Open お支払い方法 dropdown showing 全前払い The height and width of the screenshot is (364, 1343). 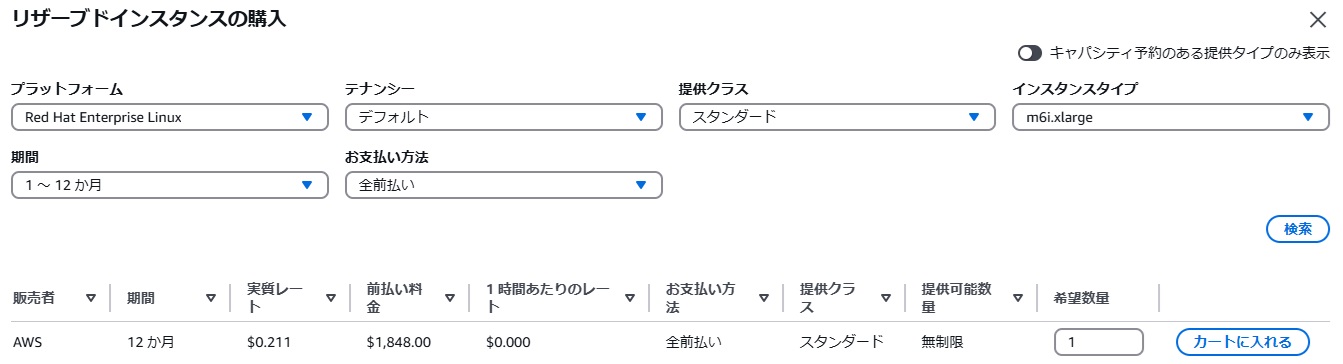[x=503, y=185]
